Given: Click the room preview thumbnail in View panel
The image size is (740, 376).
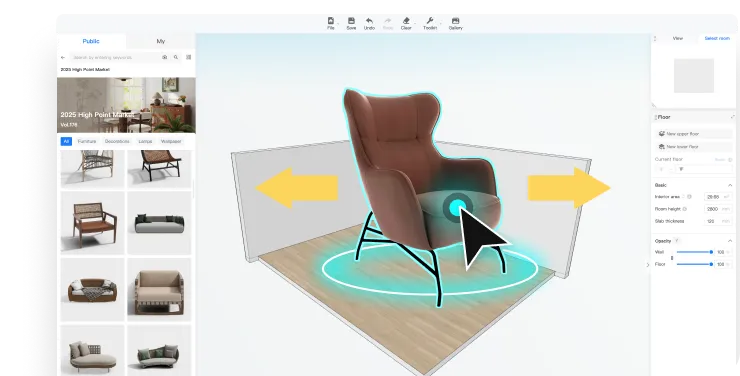Looking at the screenshot, I should 694,75.
